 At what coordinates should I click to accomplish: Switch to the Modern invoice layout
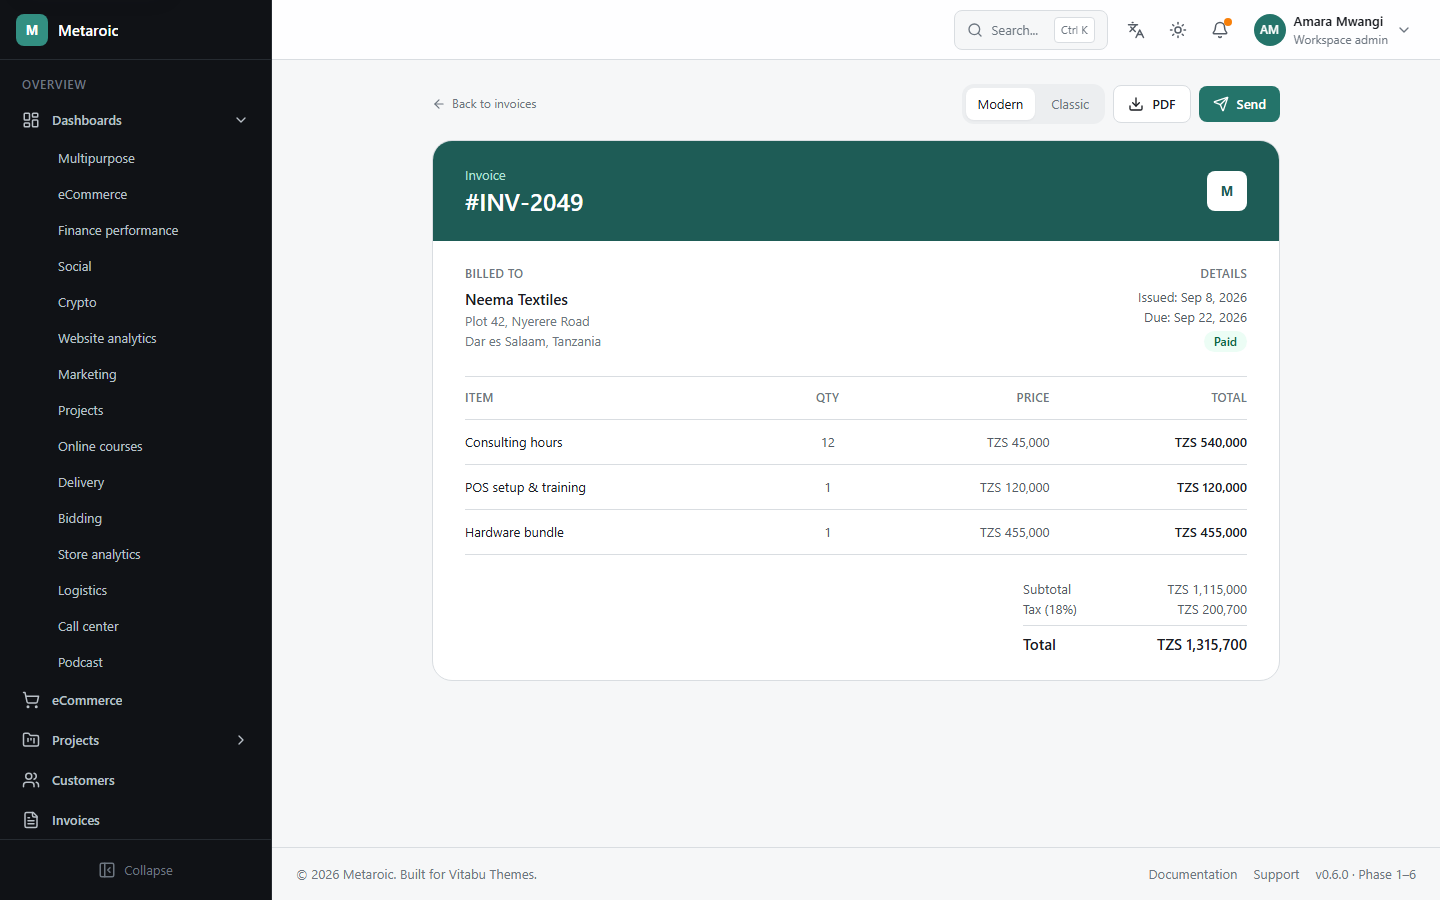(1000, 104)
